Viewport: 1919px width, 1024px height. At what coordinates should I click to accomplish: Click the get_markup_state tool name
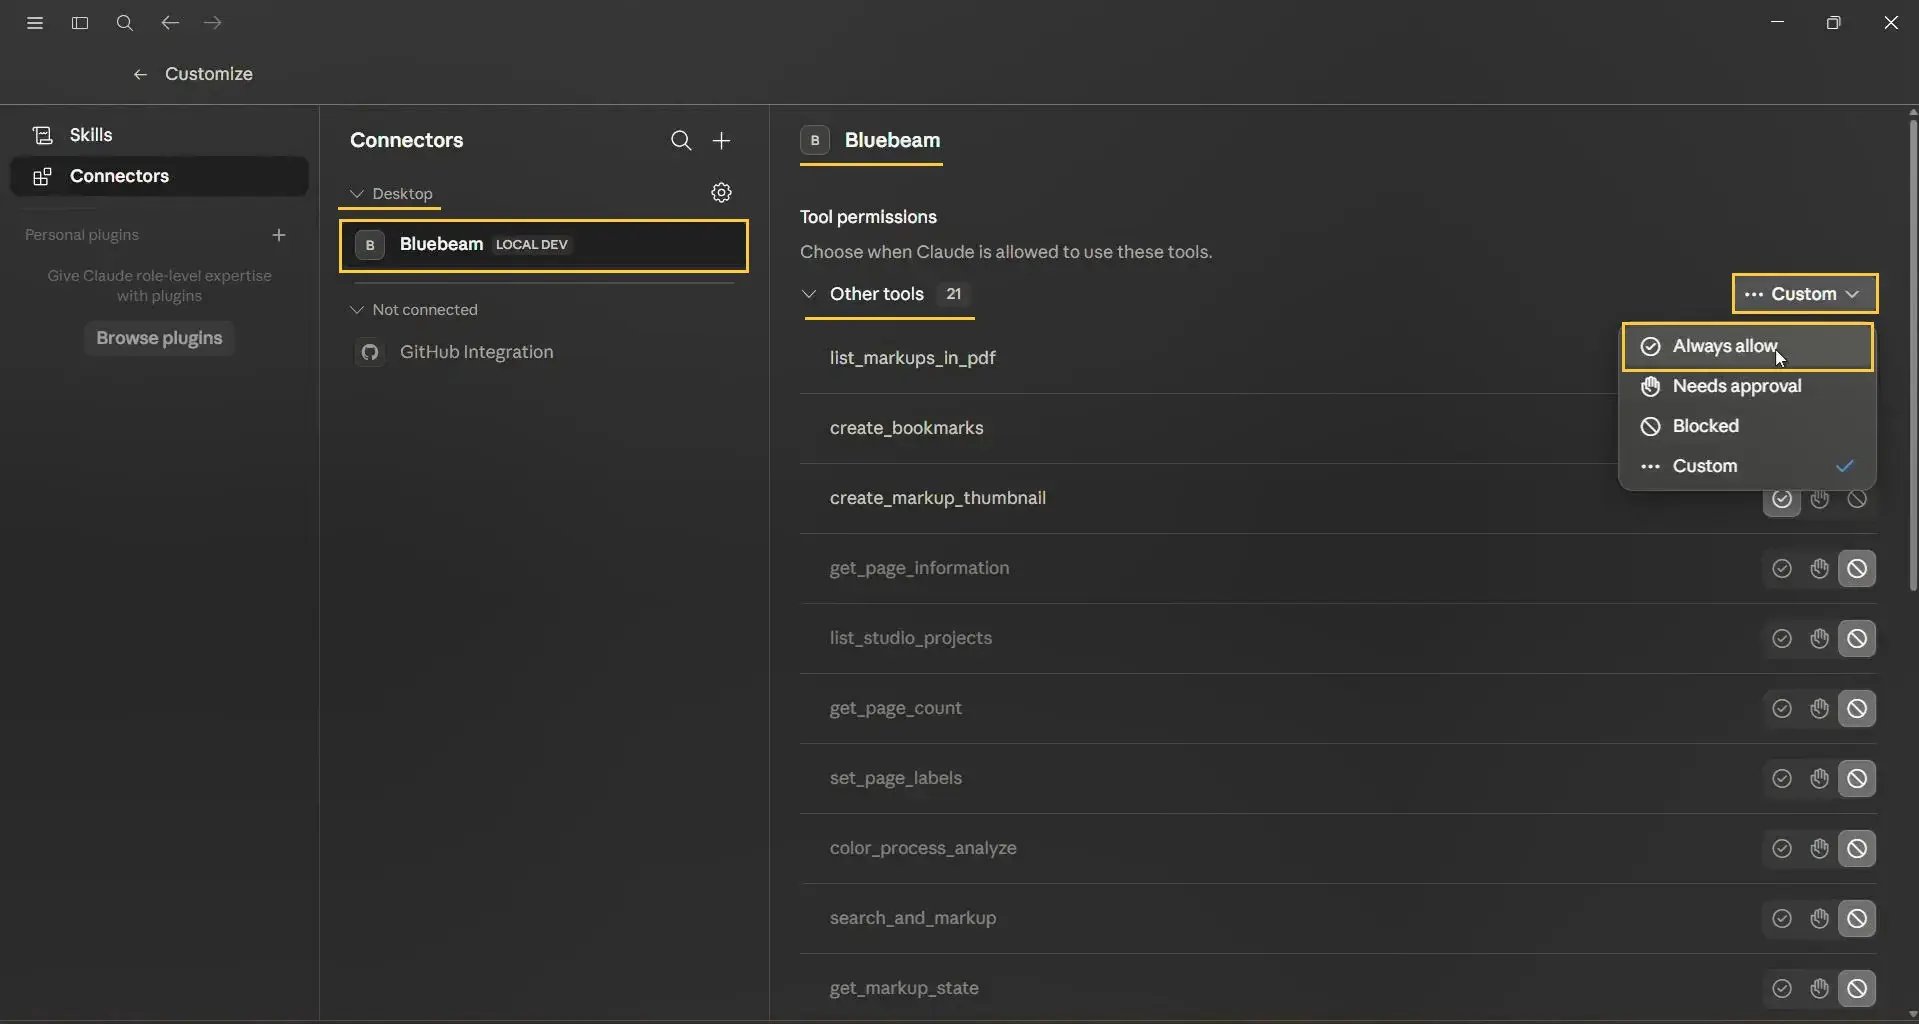tap(904, 988)
